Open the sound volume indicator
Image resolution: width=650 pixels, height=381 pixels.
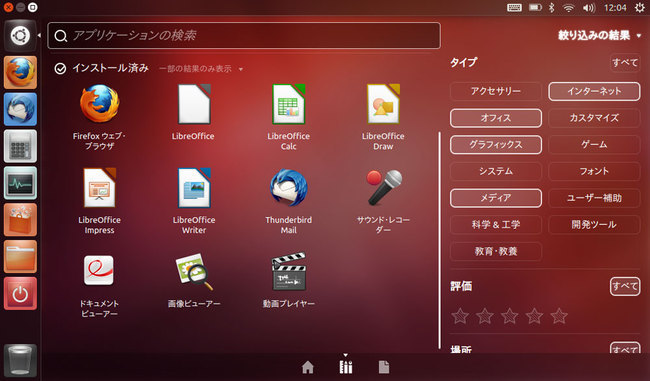point(589,7)
